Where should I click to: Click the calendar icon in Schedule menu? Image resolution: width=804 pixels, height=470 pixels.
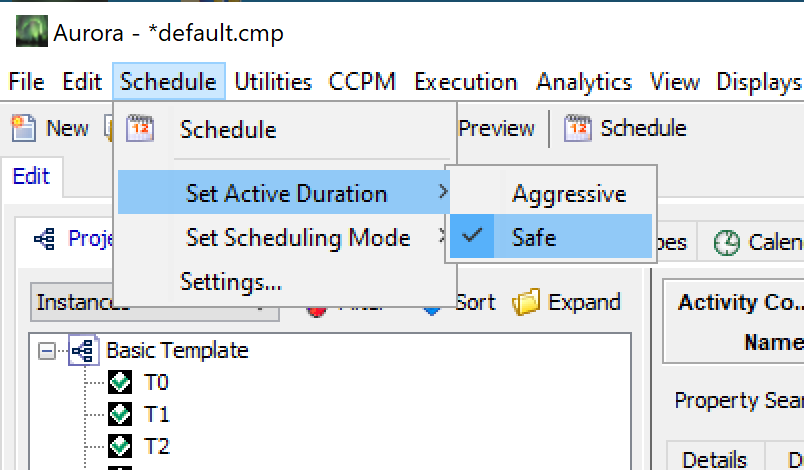pos(141,129)
